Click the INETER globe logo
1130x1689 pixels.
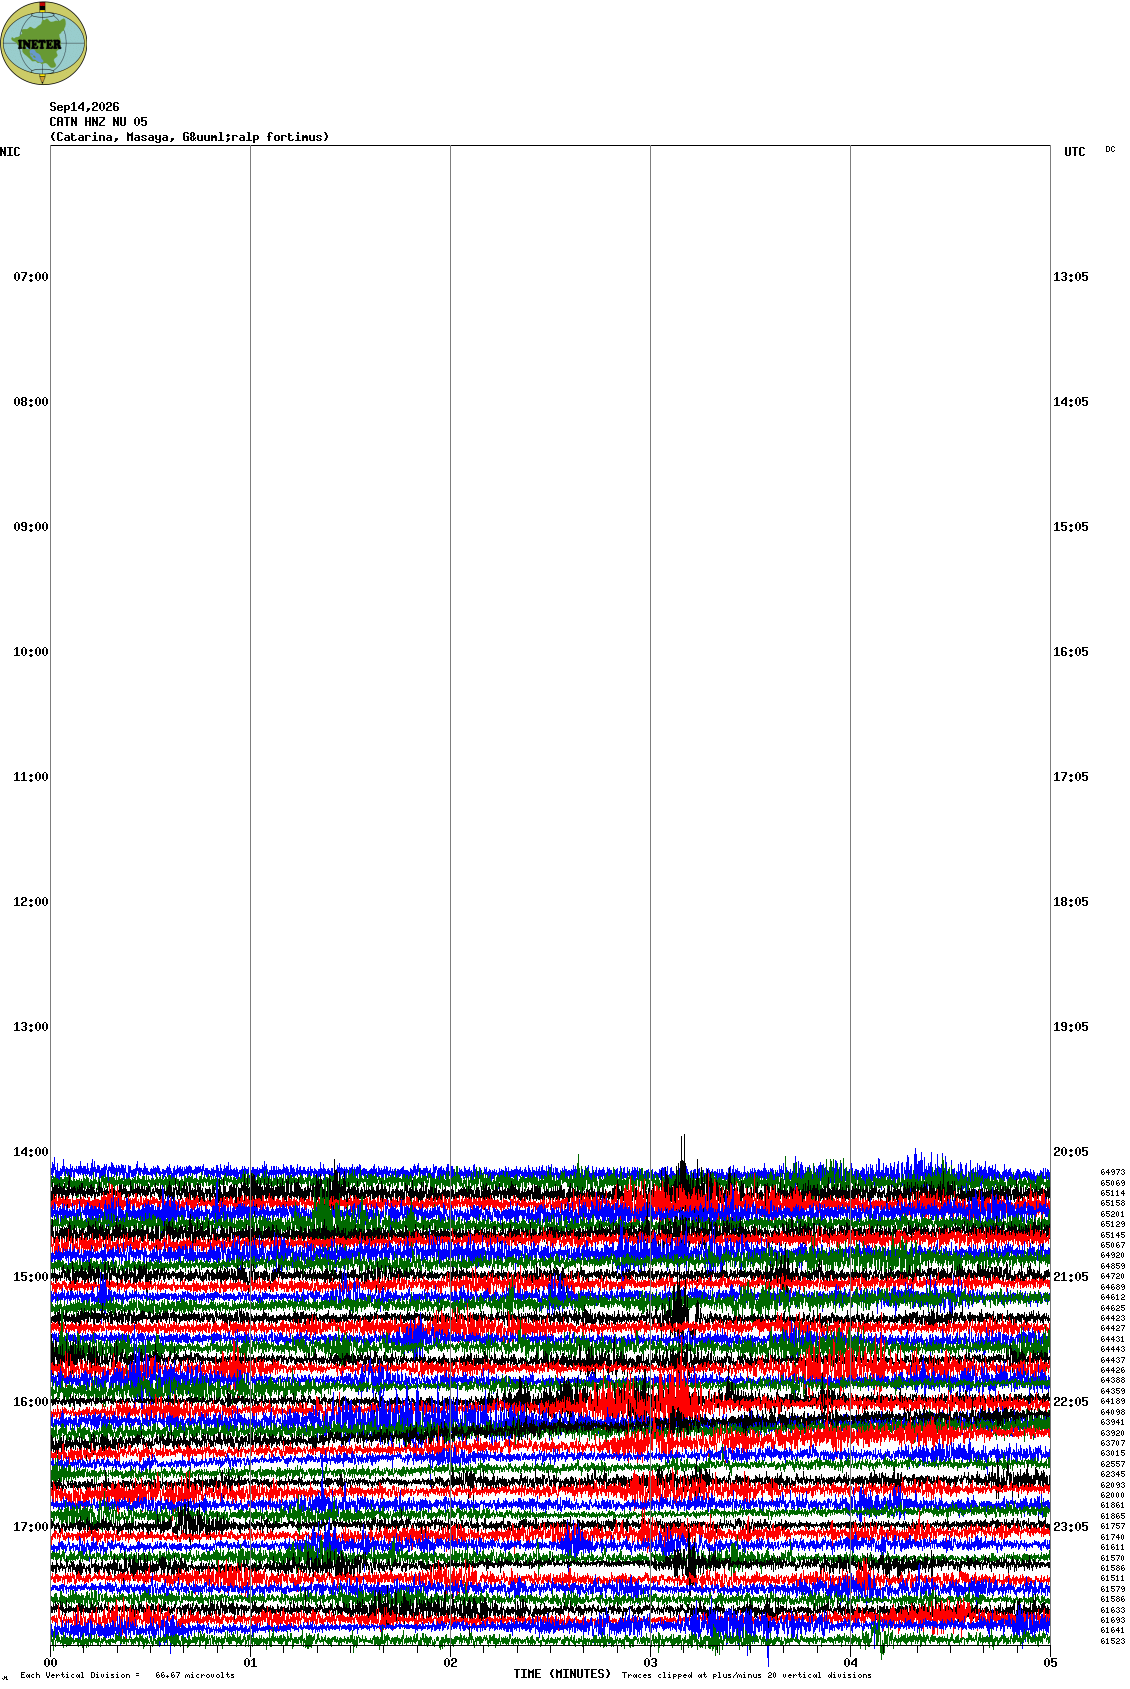[x=43, y=44]
